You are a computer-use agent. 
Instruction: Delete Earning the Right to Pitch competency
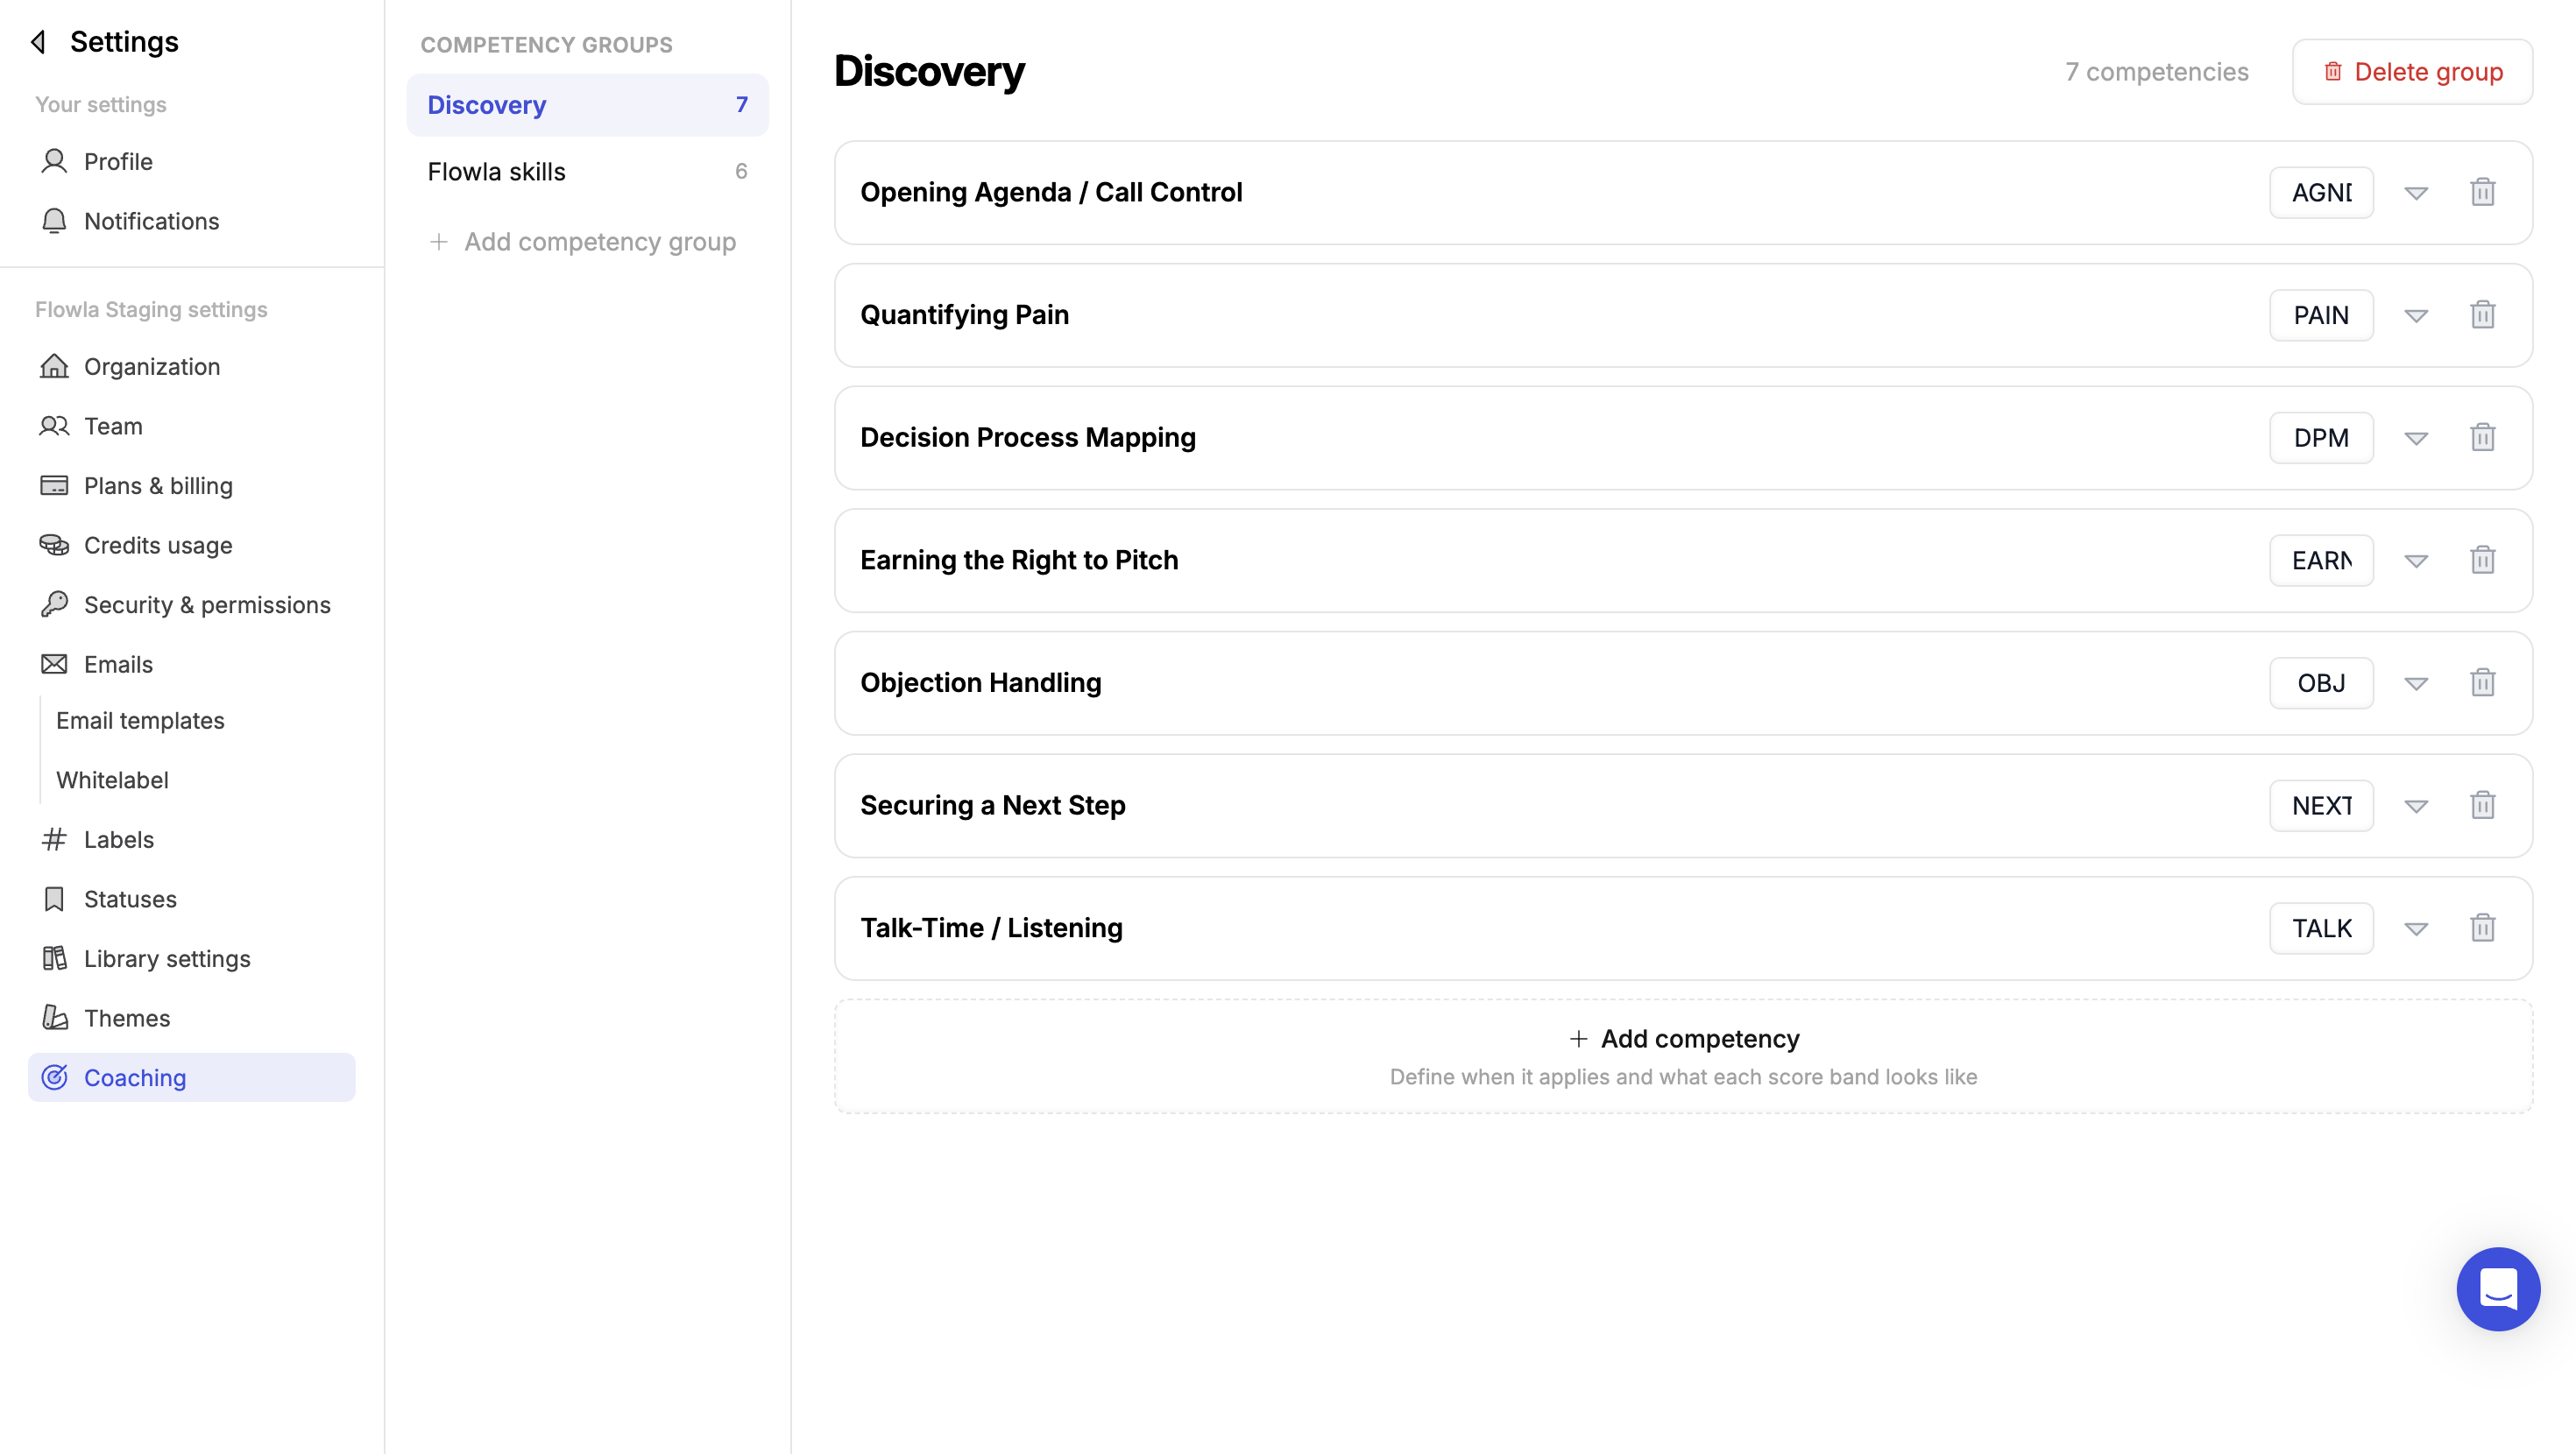[2483, 560]
